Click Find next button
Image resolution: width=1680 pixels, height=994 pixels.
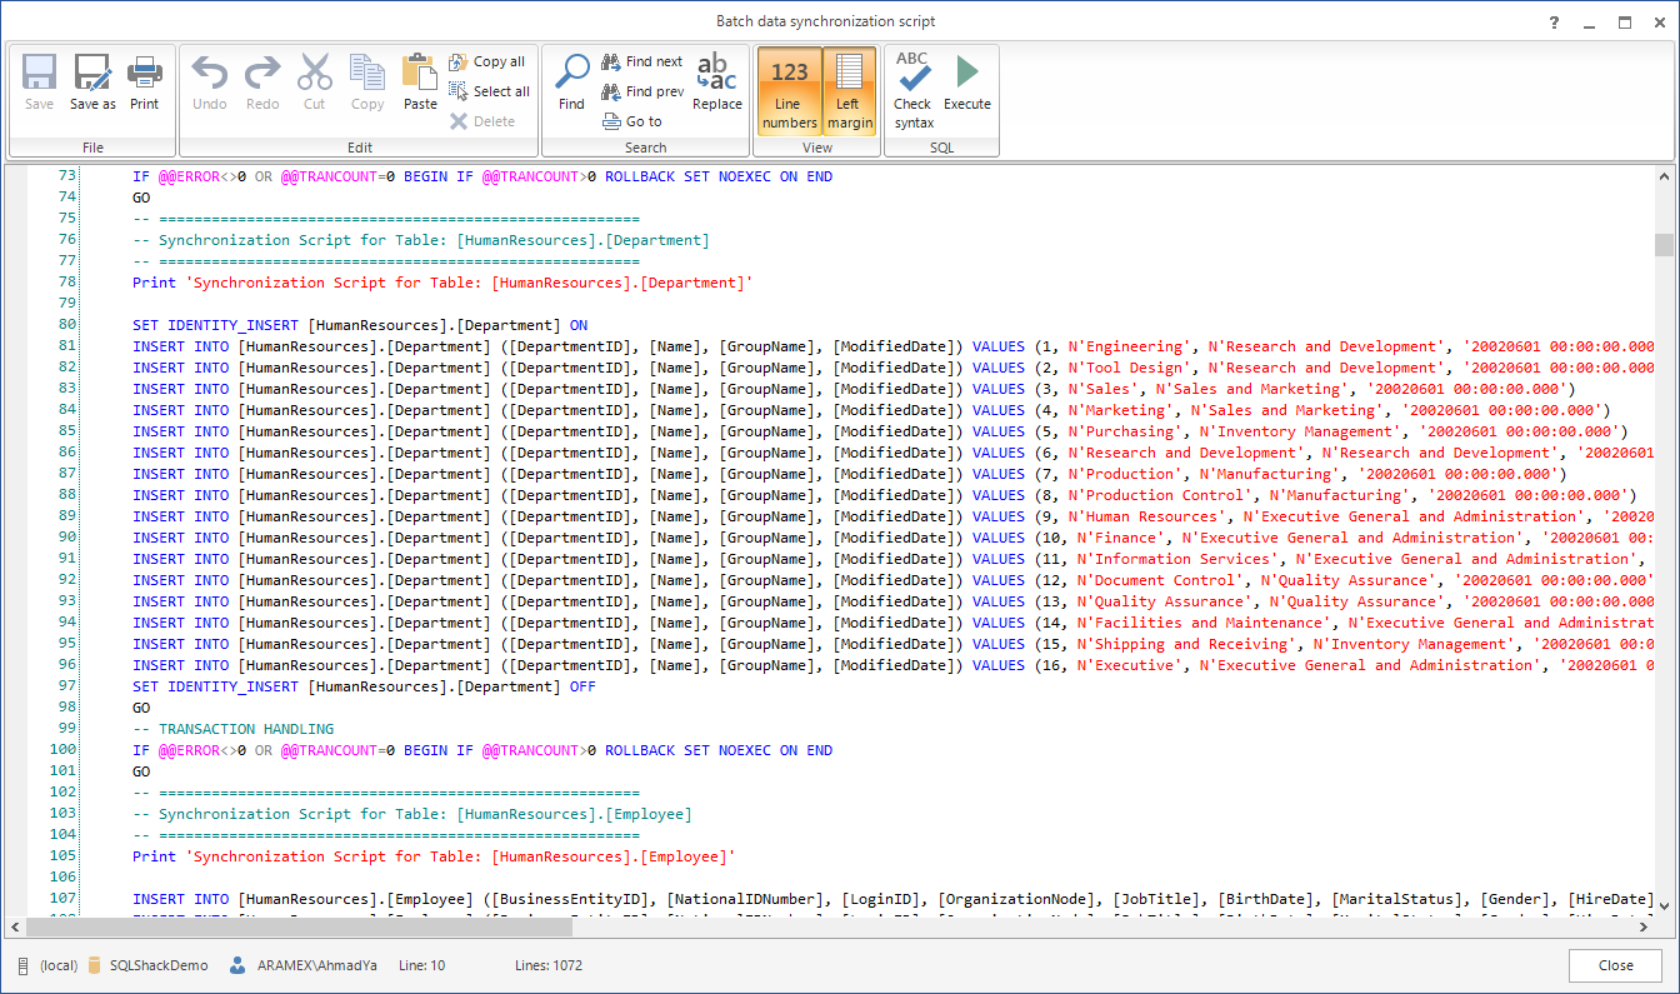tap(642, 62)
